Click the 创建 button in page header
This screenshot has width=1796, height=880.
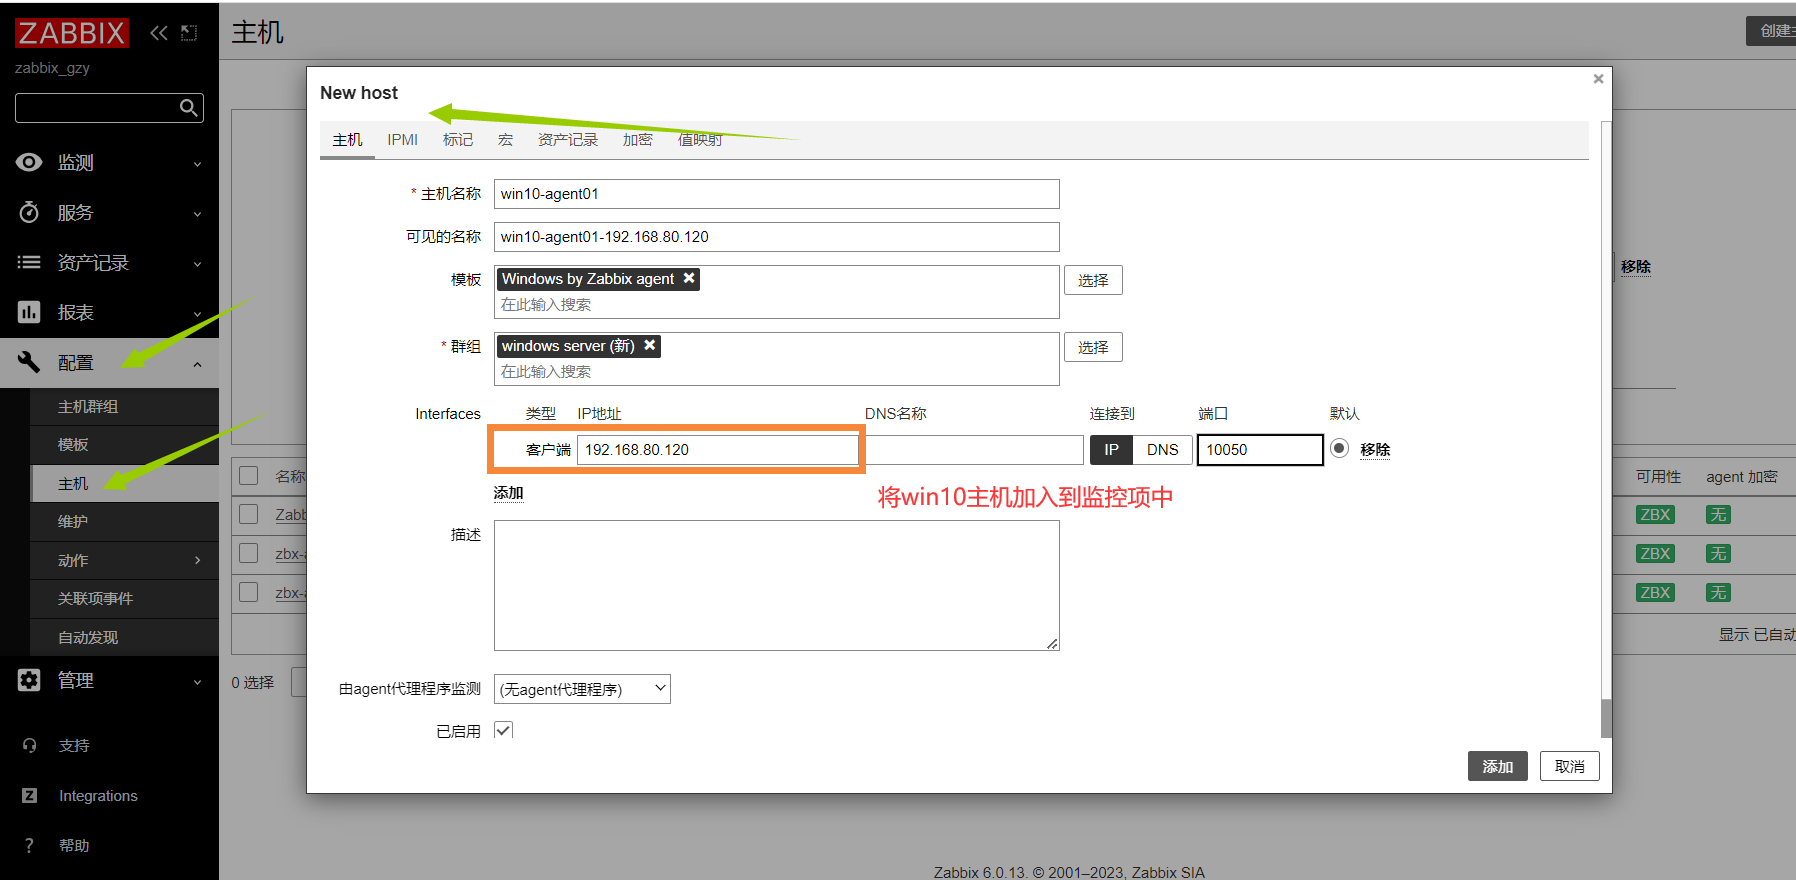click(x=1773, y=31)
